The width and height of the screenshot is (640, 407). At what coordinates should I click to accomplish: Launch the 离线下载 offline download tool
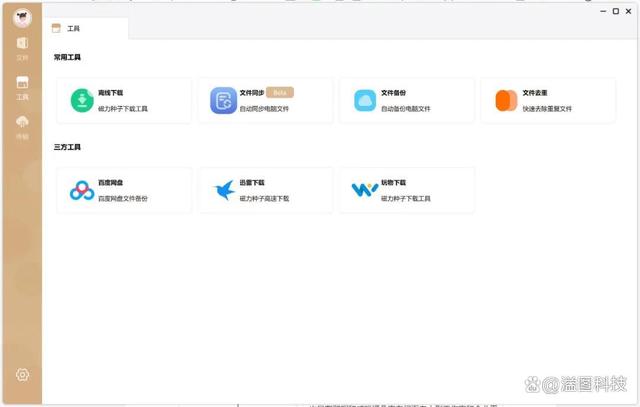point(124,100)
